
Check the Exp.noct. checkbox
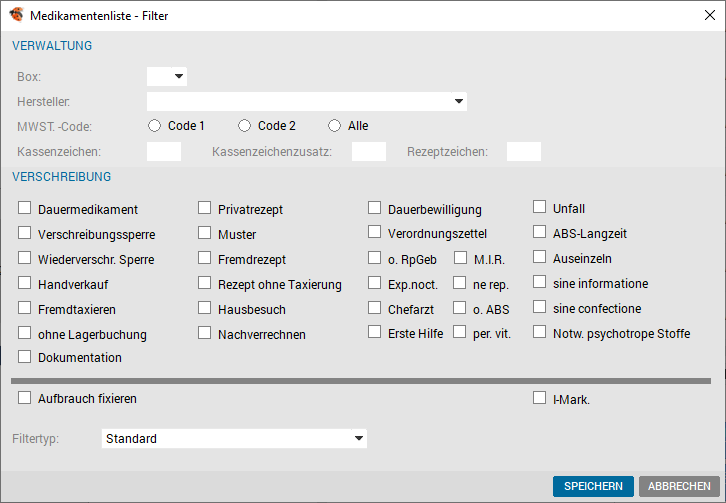tap(375, 283)
